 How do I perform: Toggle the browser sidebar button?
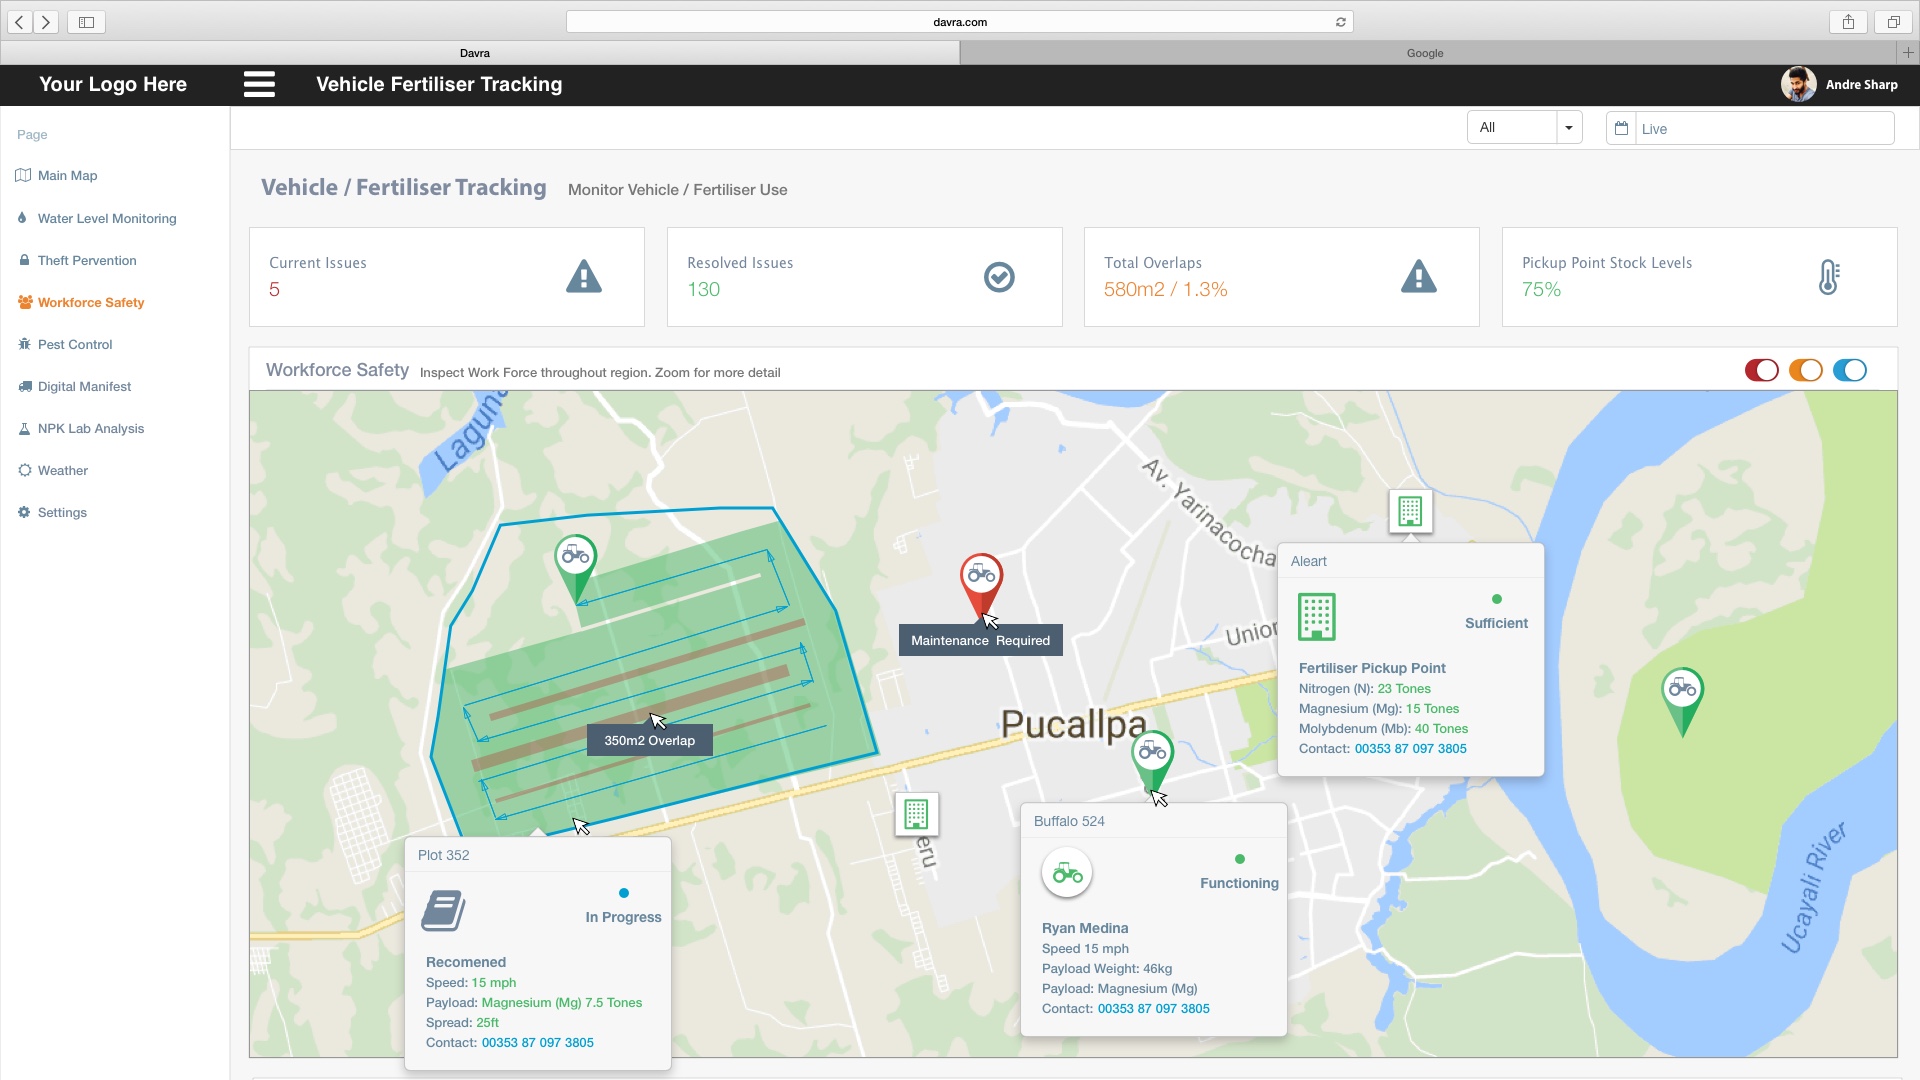point(86,22)
